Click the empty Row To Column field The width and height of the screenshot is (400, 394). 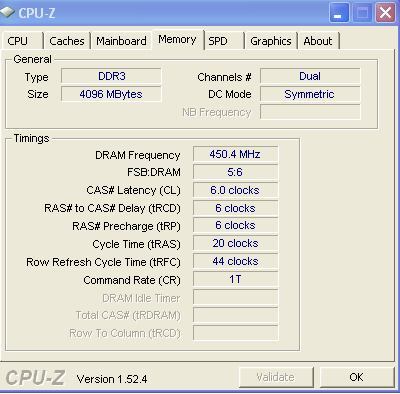[x=235, y=333]
